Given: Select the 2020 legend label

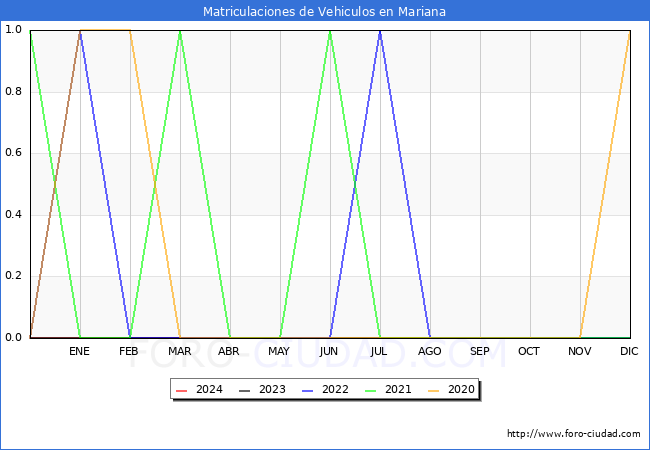Looking at the screenshot, I should (461, 390).
